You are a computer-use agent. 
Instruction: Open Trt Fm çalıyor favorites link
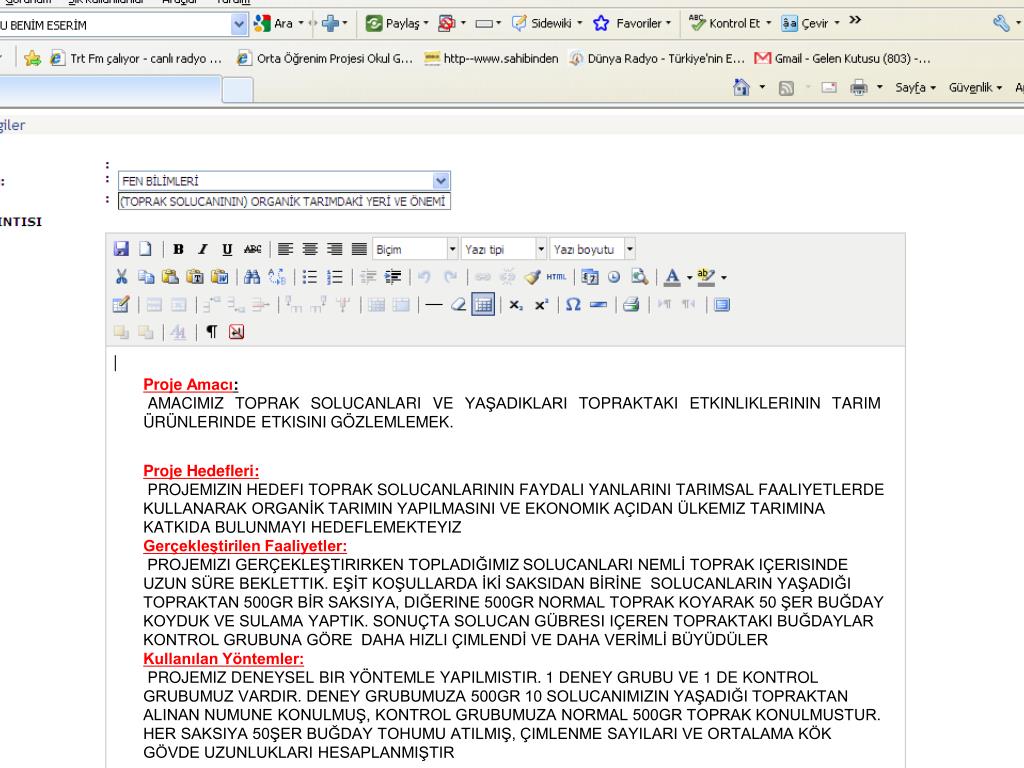[x=136, y=59]
